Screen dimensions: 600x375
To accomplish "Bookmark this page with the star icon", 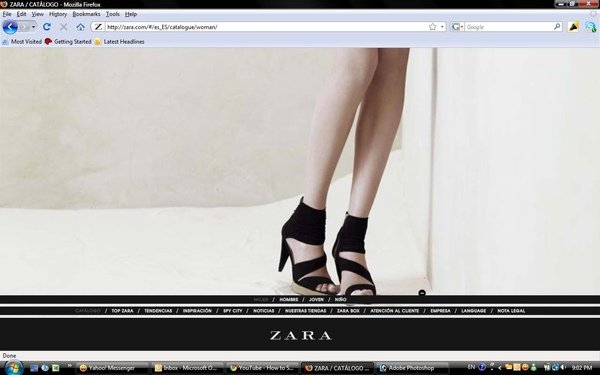I will tap(432, 27).
